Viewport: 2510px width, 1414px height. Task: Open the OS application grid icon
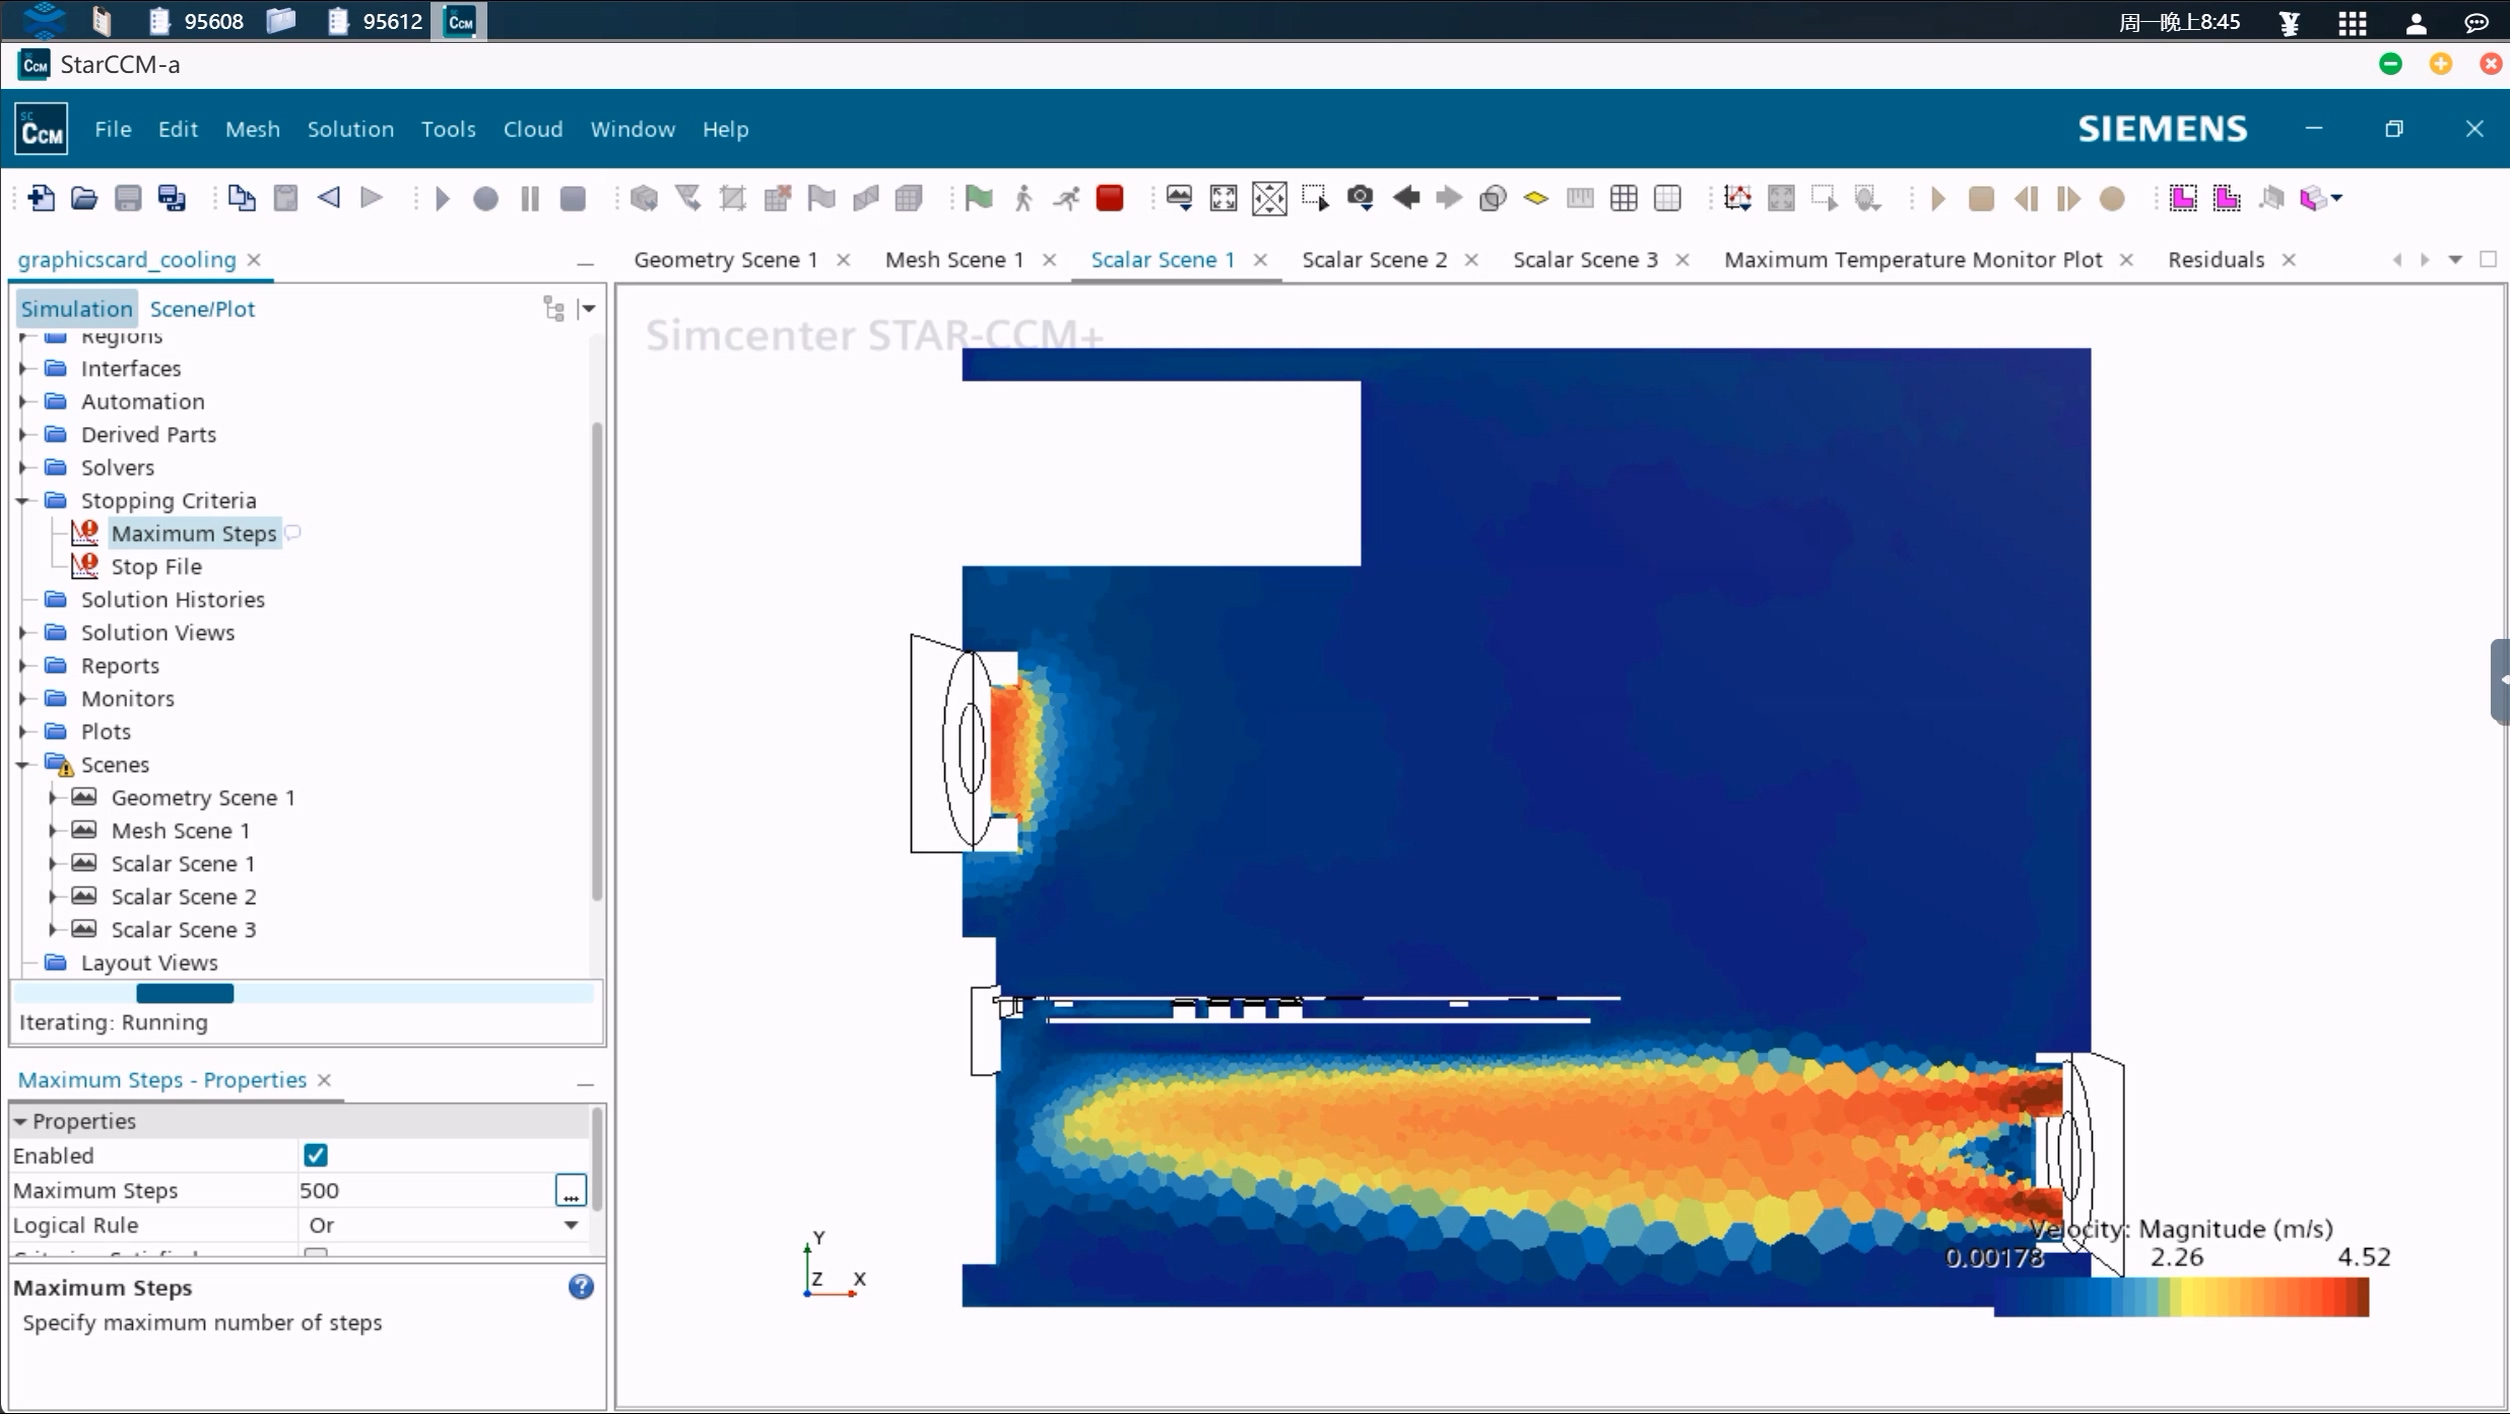(x=2352, y=22)
